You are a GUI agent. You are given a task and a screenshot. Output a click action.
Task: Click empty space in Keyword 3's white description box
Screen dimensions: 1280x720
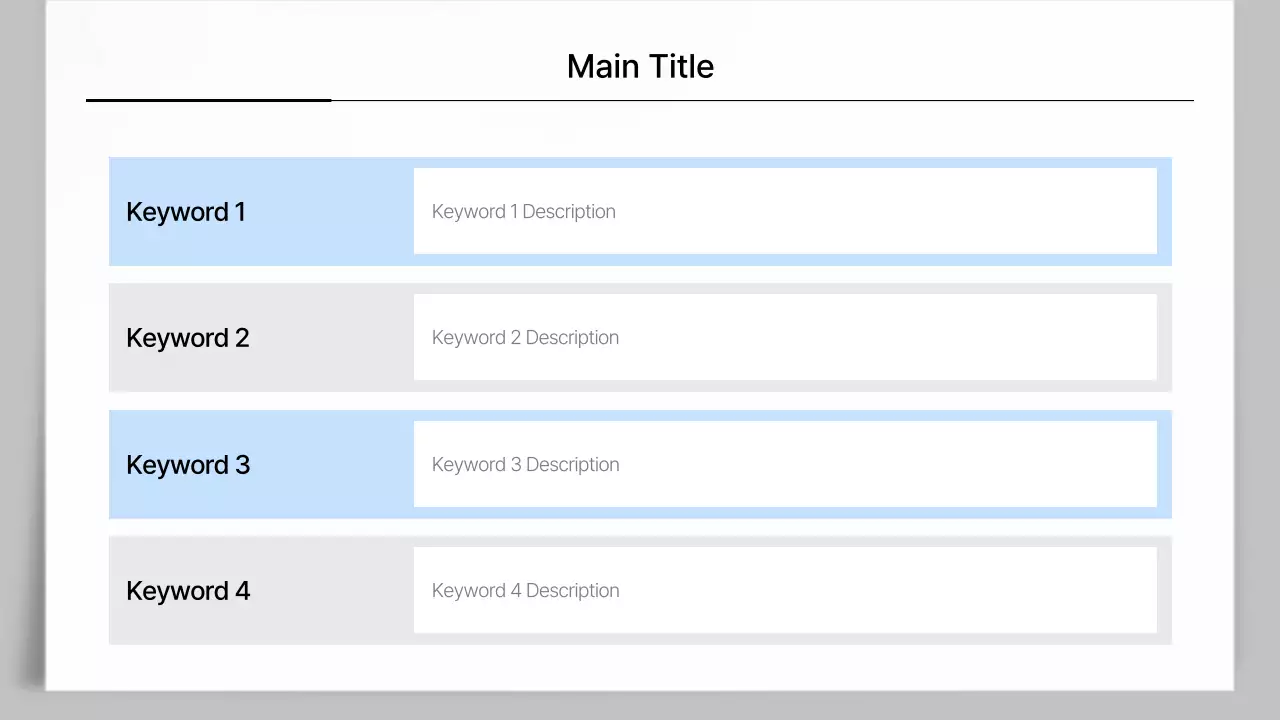tap(900, 465)
